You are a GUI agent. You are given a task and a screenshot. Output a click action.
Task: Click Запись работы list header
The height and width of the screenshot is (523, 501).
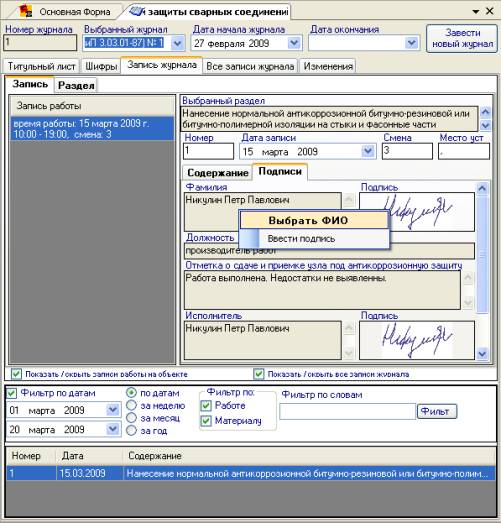click(92, 106)
